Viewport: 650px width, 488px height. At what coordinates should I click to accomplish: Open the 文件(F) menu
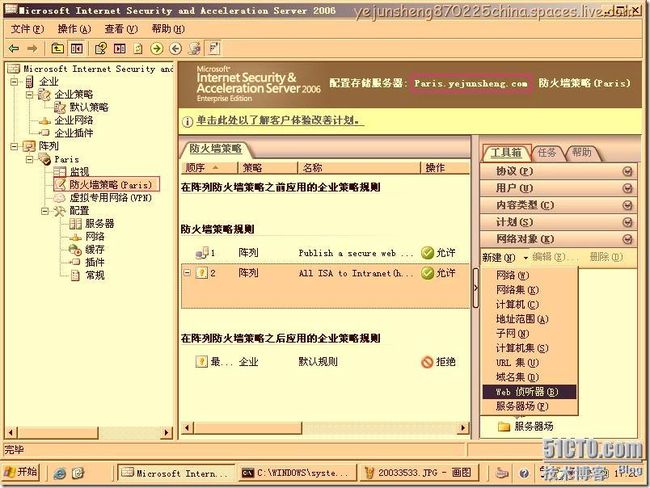[27, 29]
